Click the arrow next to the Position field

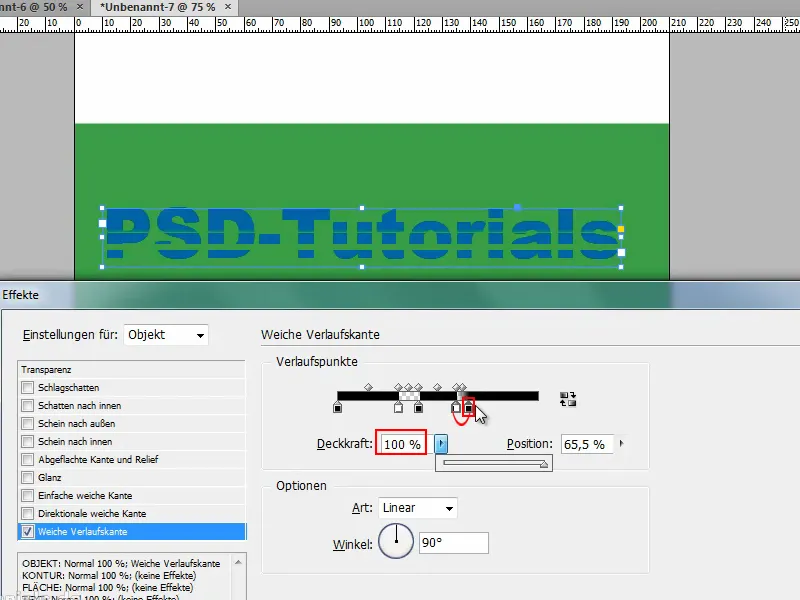pyautogui.click(x=621, y=443)
